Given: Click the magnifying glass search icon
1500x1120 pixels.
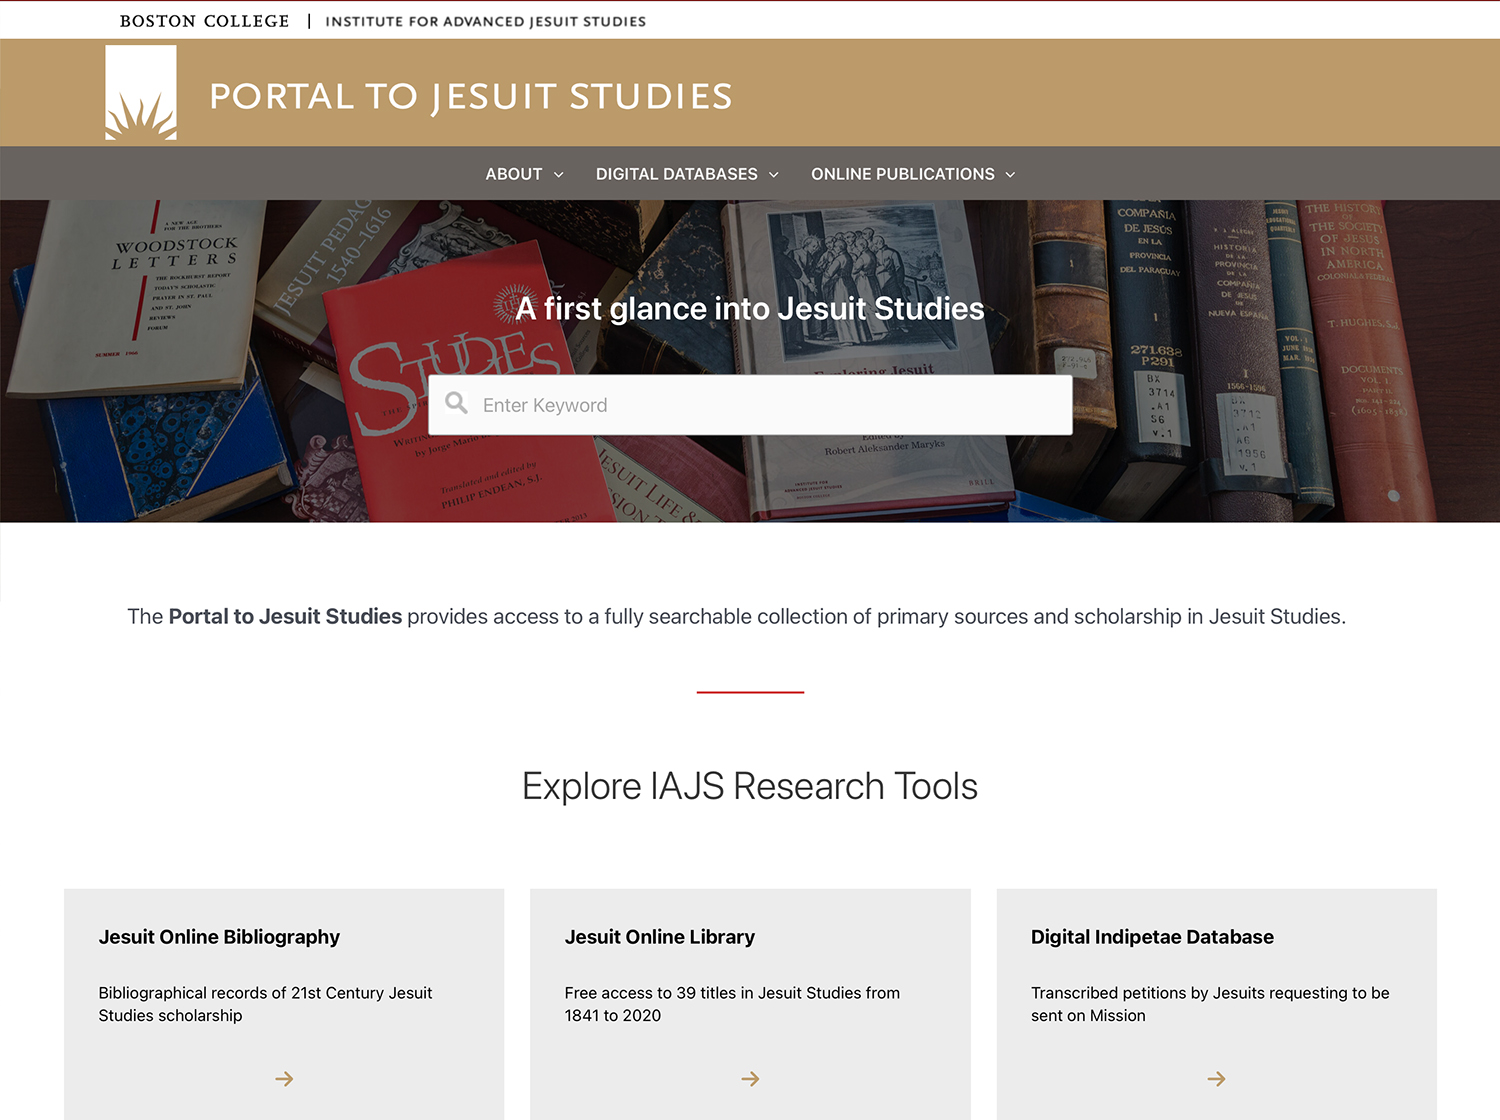Looking at the screenshot, I should 457,403.
